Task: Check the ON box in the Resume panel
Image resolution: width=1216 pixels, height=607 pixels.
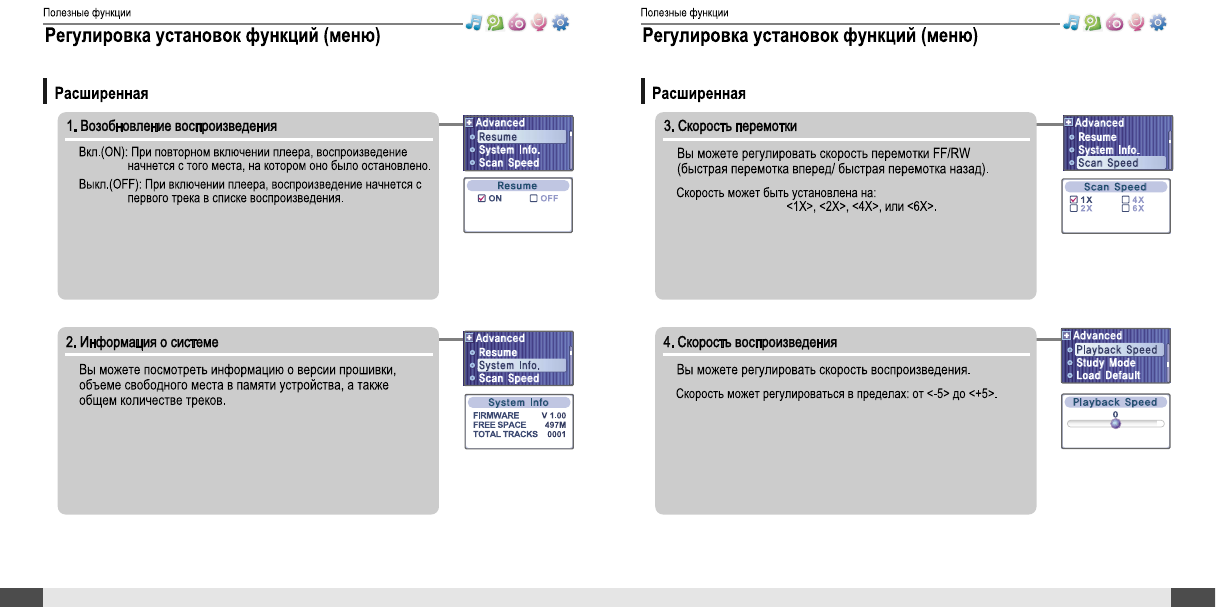Action: pyautogui.click(x=482, y=198)
